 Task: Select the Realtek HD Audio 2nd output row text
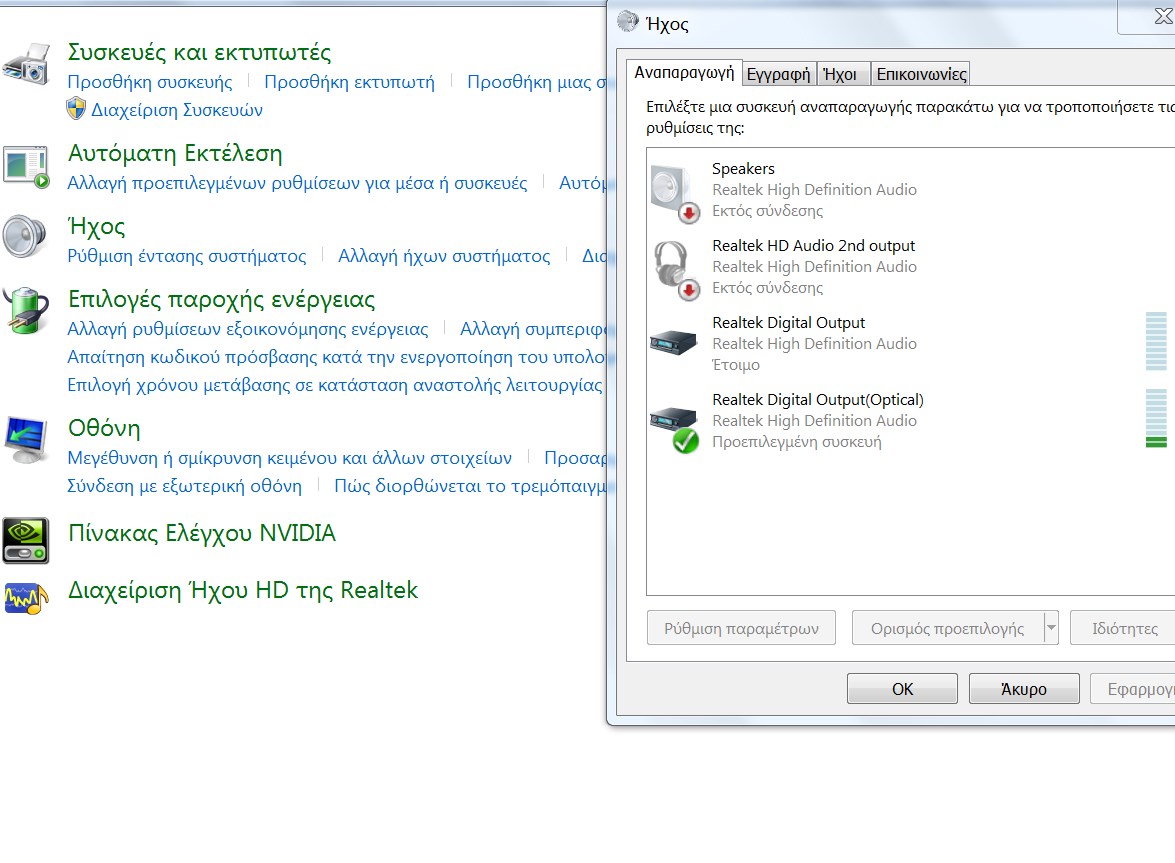pos(814,246)
